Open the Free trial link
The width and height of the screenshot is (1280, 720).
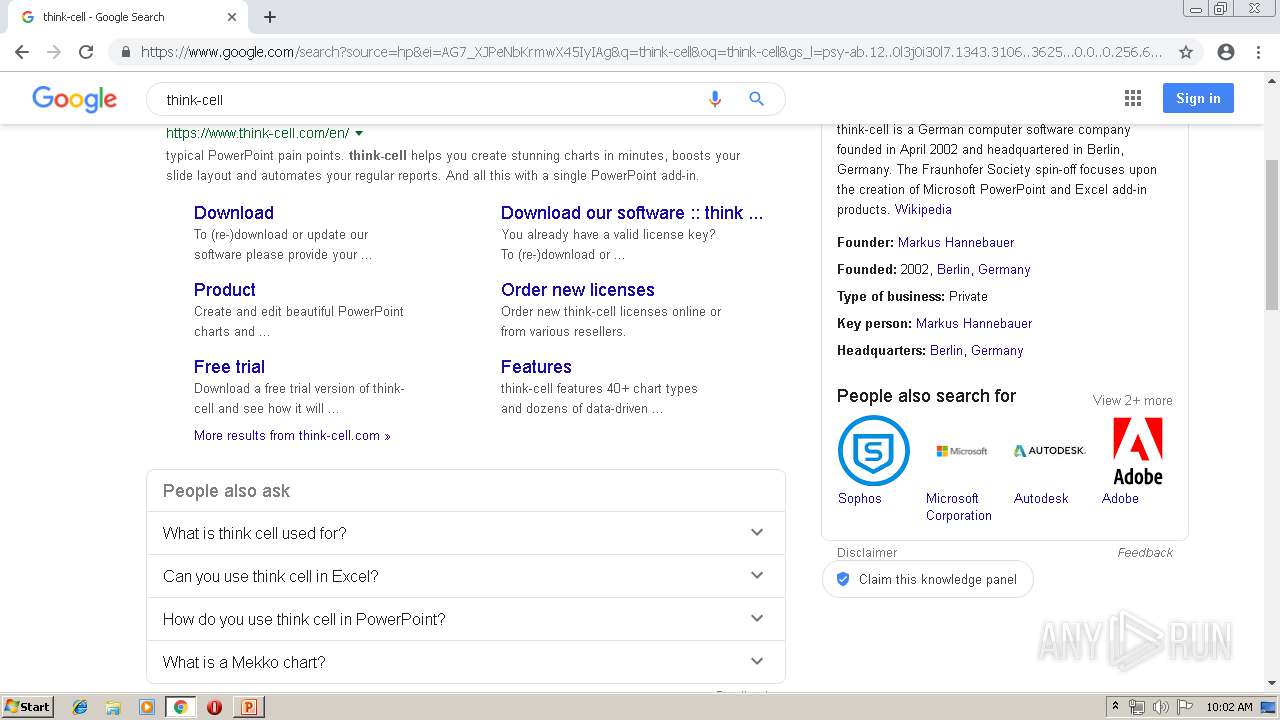click(229, 366)
